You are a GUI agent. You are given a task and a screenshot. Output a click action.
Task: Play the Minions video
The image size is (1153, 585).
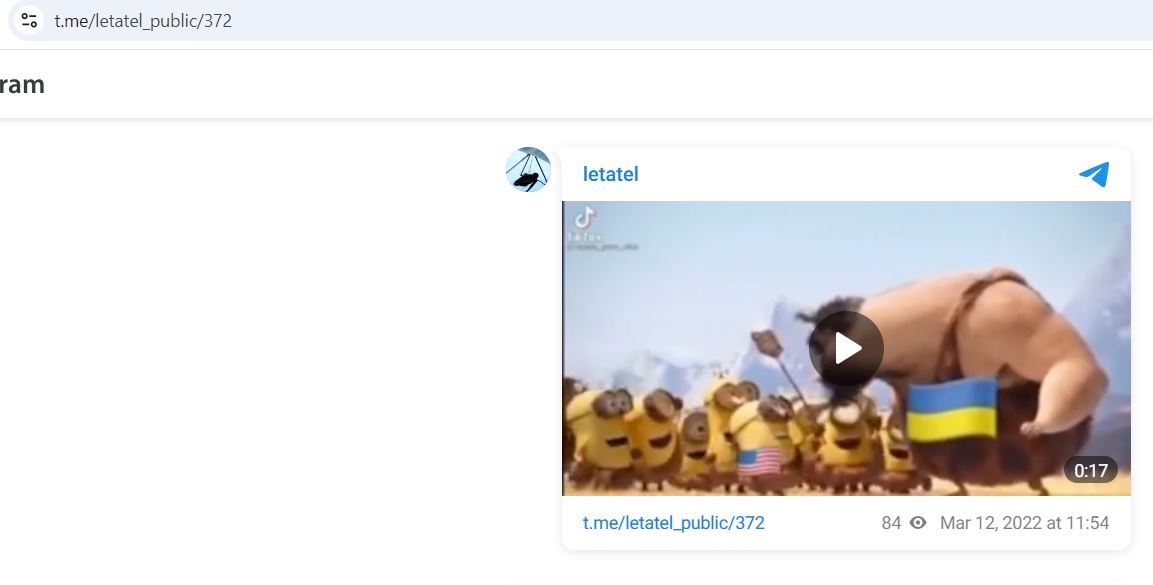point(846,348)
